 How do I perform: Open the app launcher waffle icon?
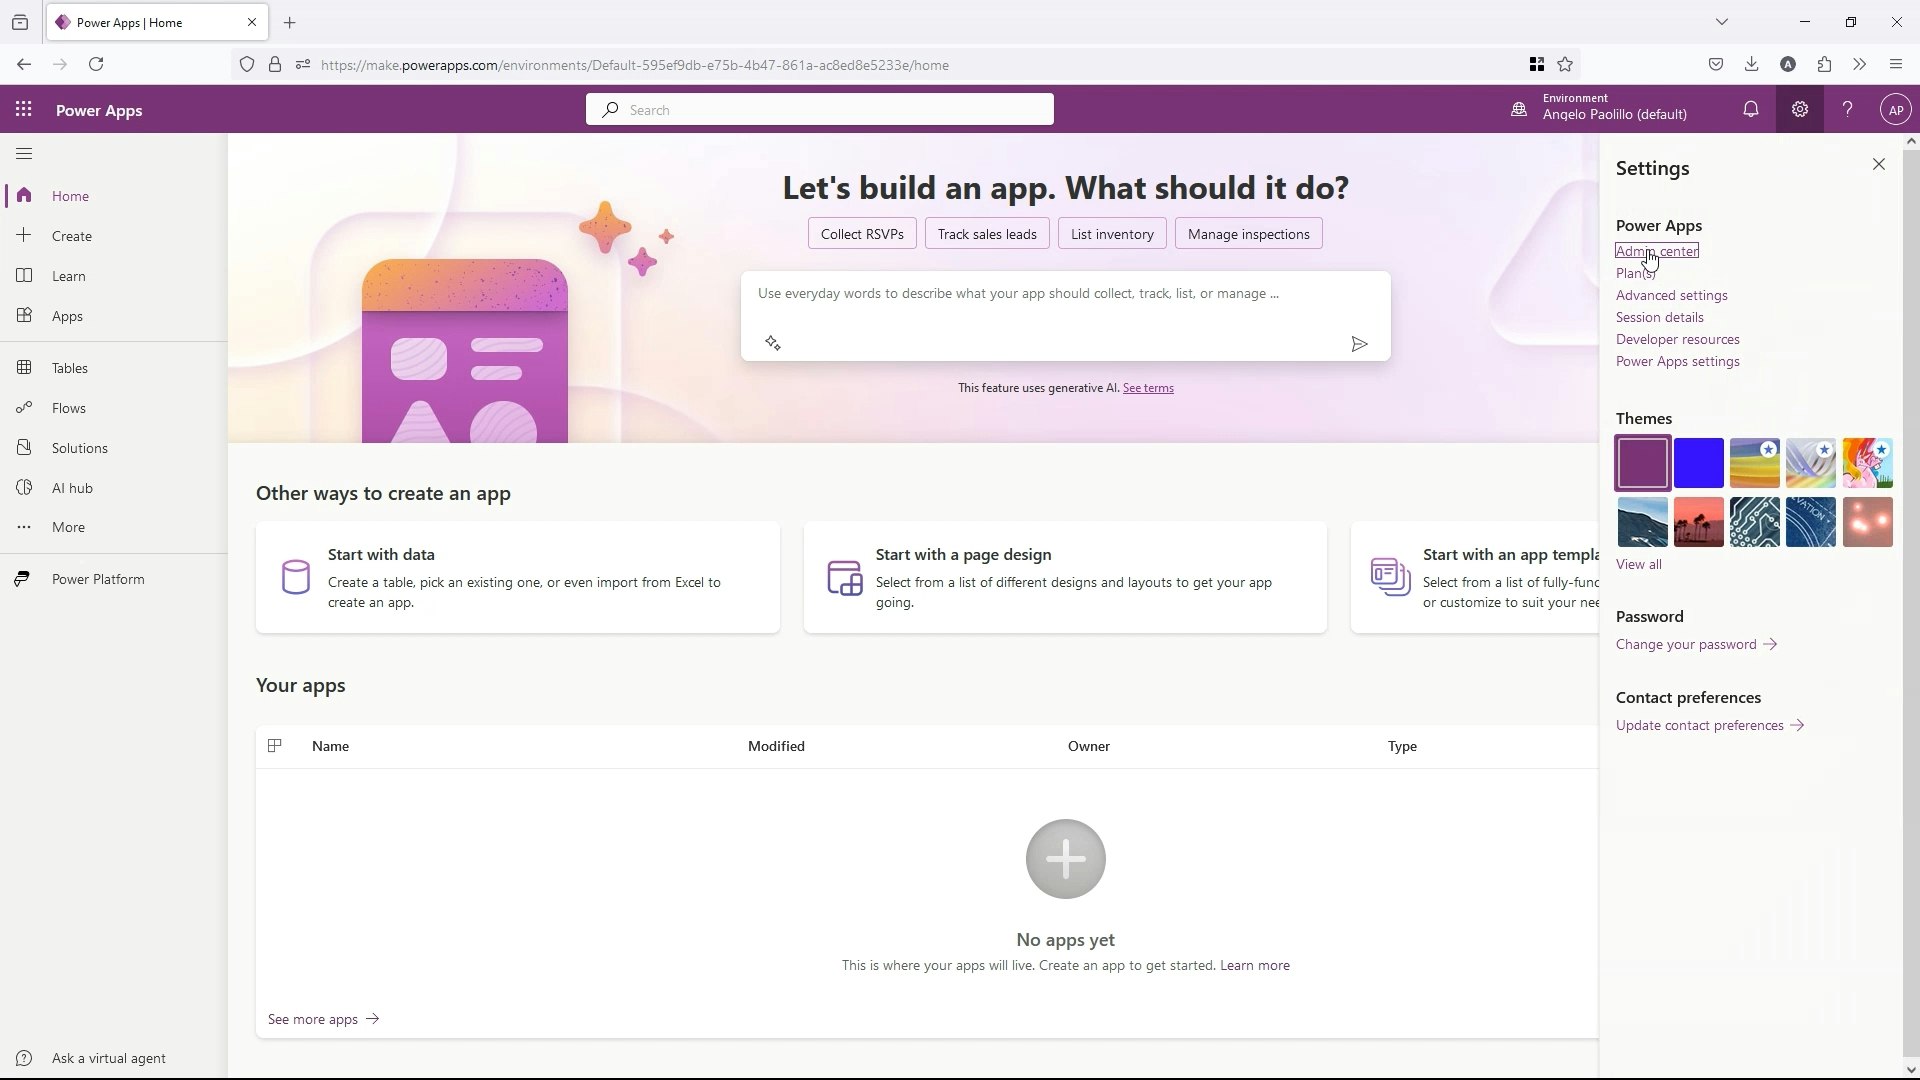24,110
